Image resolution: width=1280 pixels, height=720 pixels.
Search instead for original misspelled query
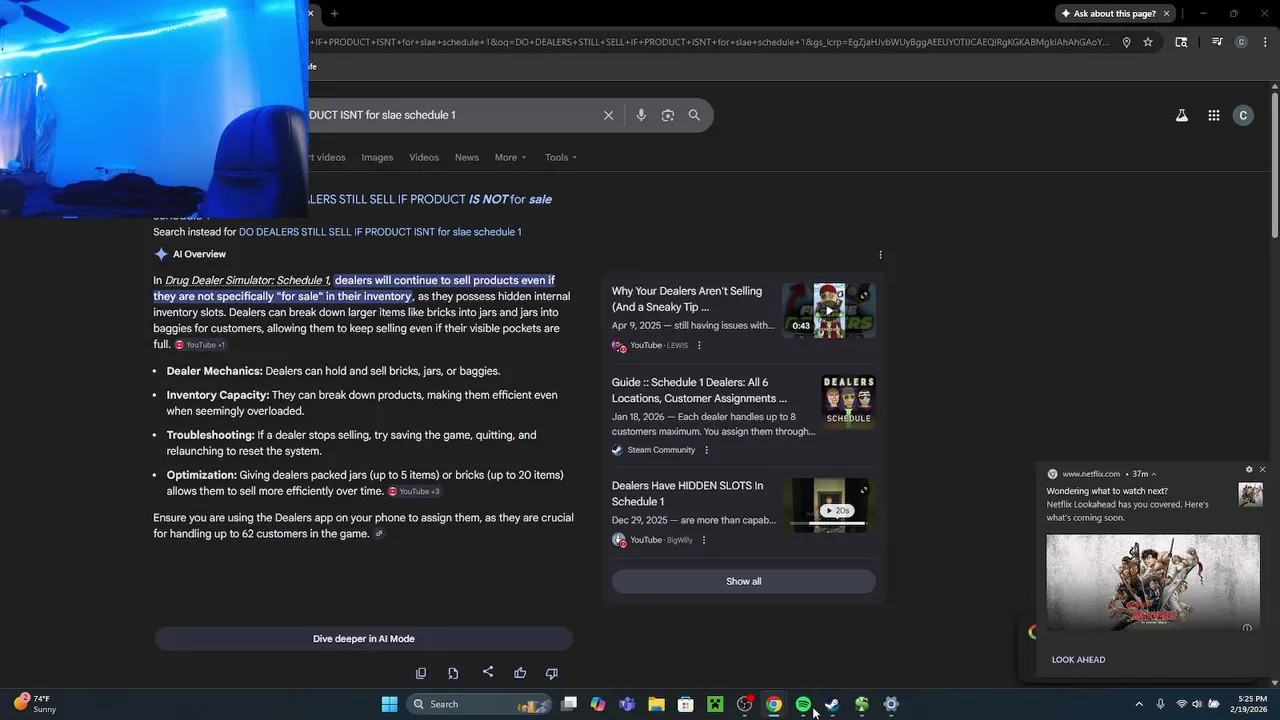pyautogui.click(x=380, y=232)
